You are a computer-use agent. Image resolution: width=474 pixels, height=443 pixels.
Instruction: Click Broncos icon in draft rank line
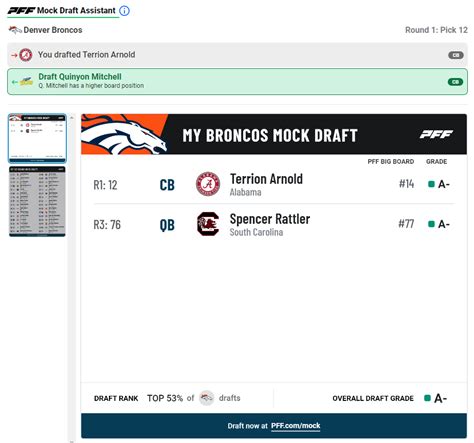tap(206, 398)
